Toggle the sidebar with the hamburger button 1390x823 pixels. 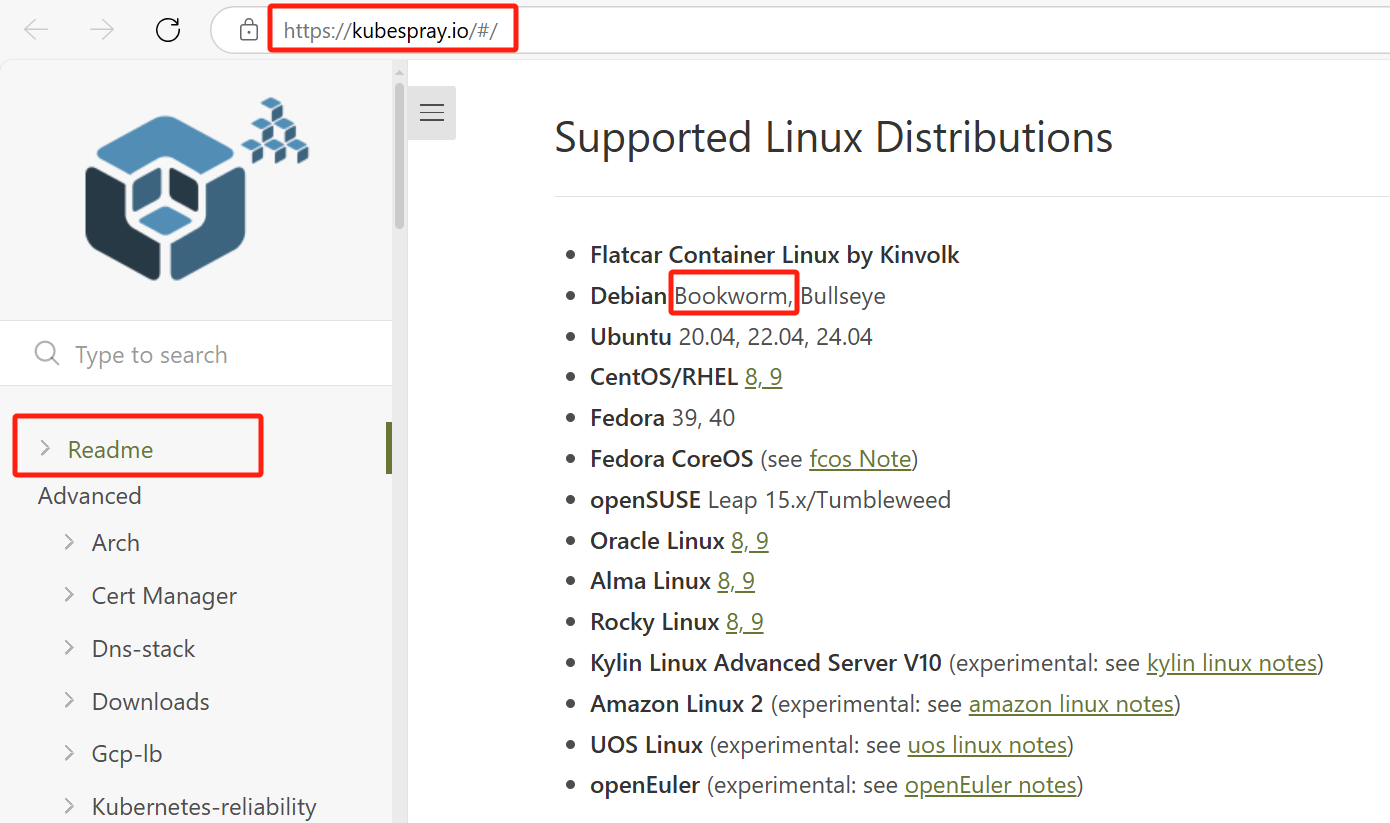(x=432, y=112)
